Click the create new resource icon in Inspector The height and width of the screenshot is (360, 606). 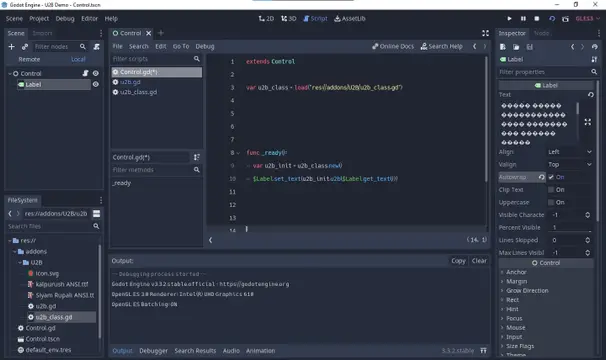coord(502,47)
